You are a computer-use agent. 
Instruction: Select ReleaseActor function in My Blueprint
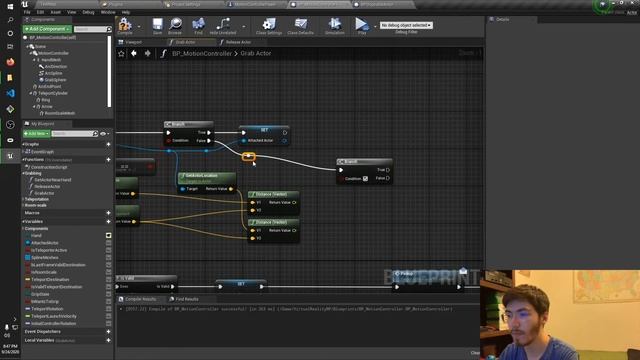[47, 187]
